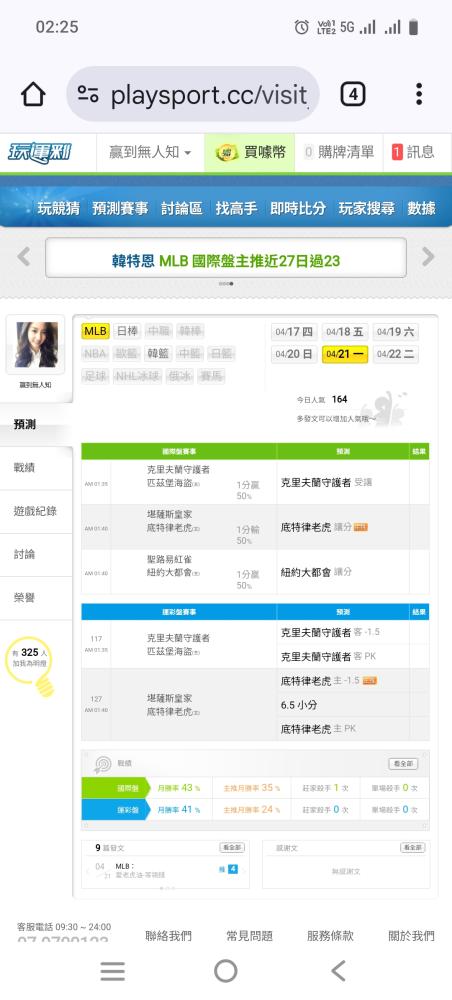This screenshot has width=452, height=1000.
Task: Open the tab switcher showing 4 tabs
Action: point(353,94)
